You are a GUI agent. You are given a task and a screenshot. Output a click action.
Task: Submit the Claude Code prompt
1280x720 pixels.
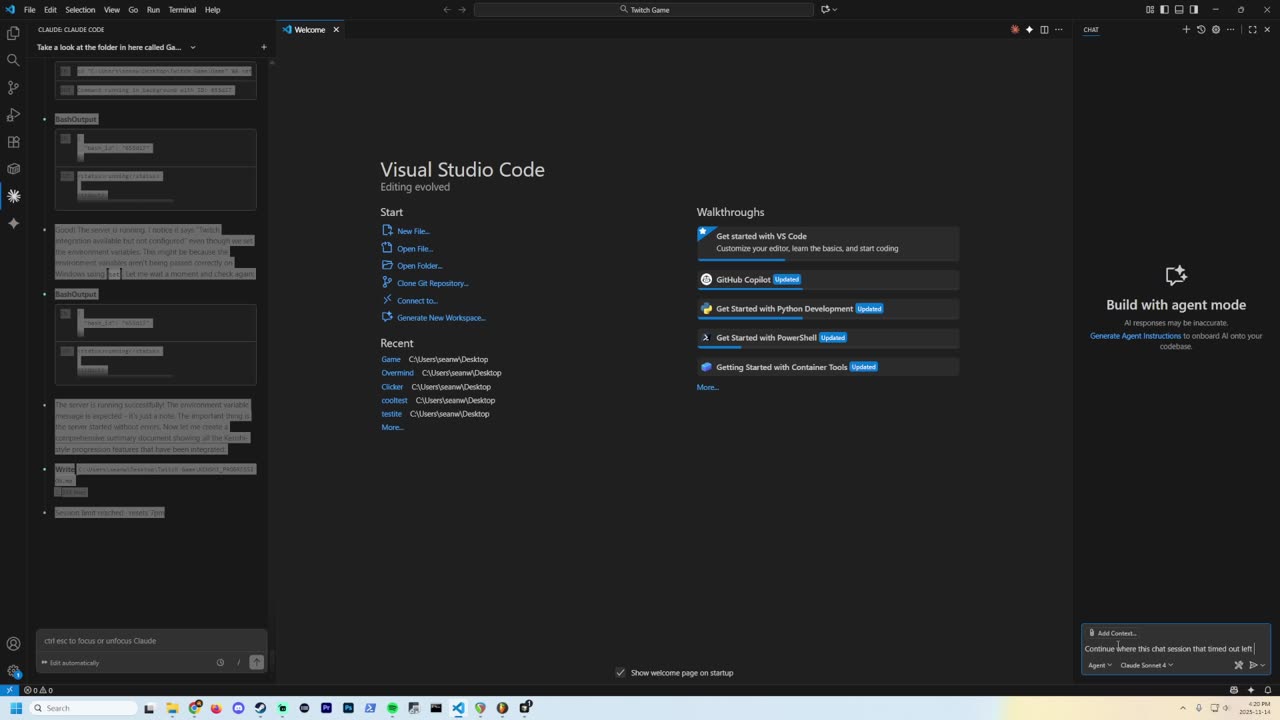pyautogui.click(x=257, y=662)
